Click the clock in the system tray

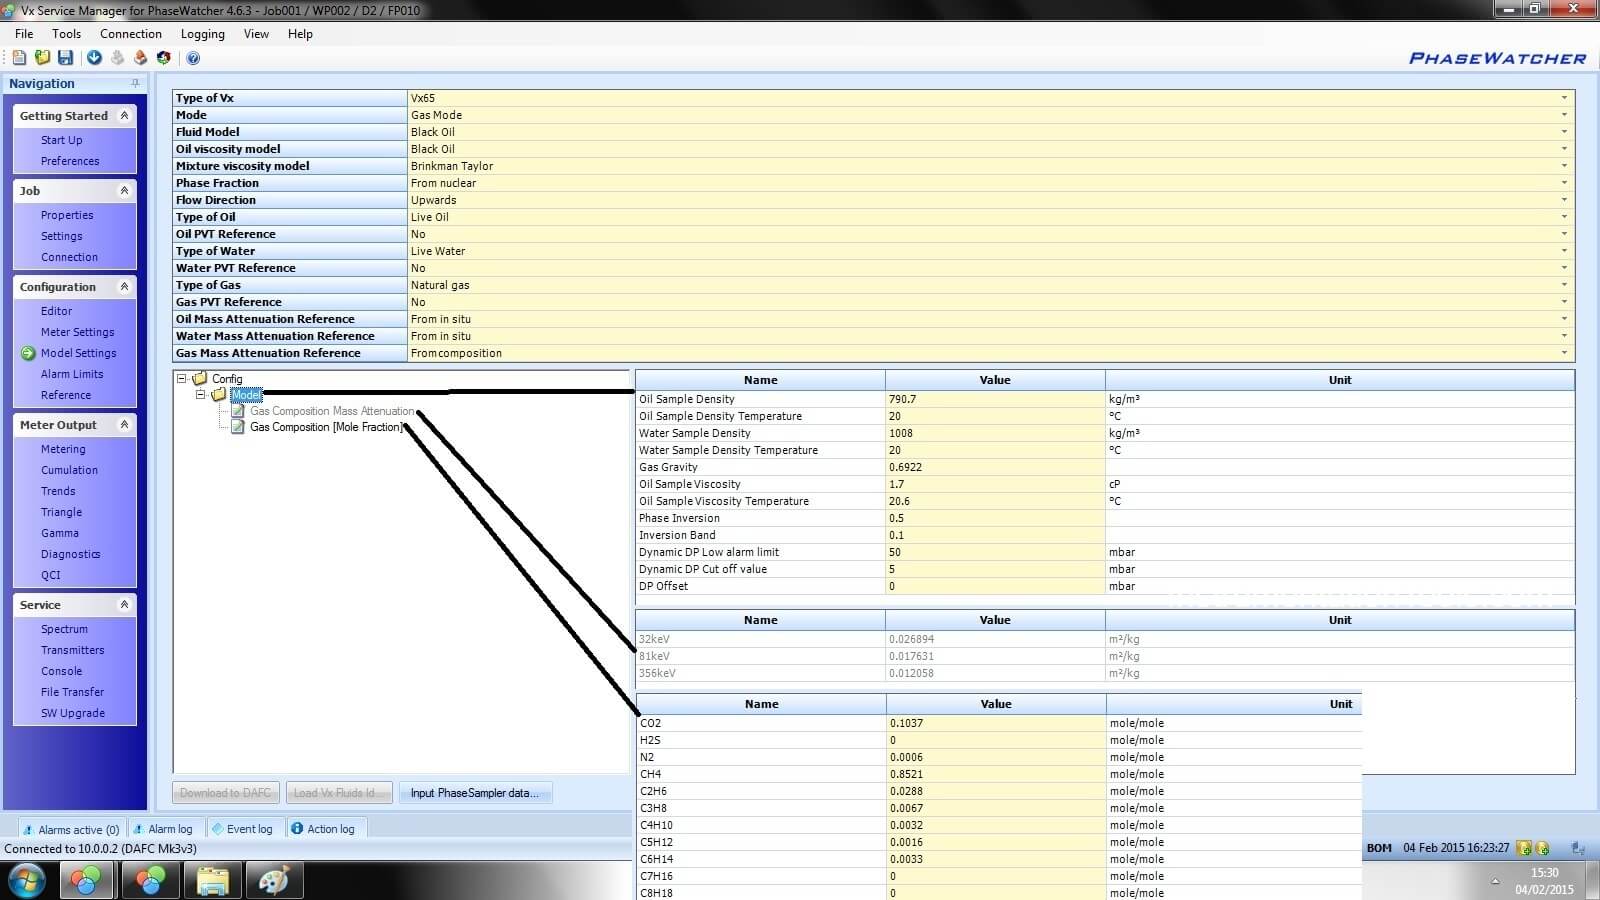[1544, 881]
